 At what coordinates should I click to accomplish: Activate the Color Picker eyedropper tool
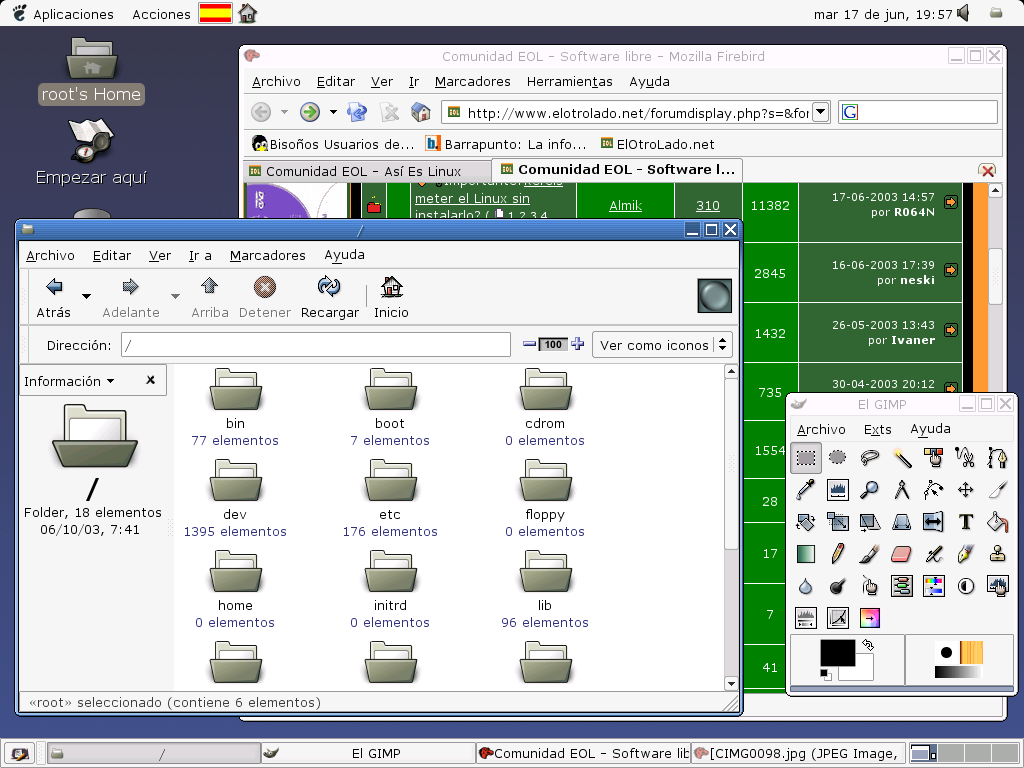(806, 490)
